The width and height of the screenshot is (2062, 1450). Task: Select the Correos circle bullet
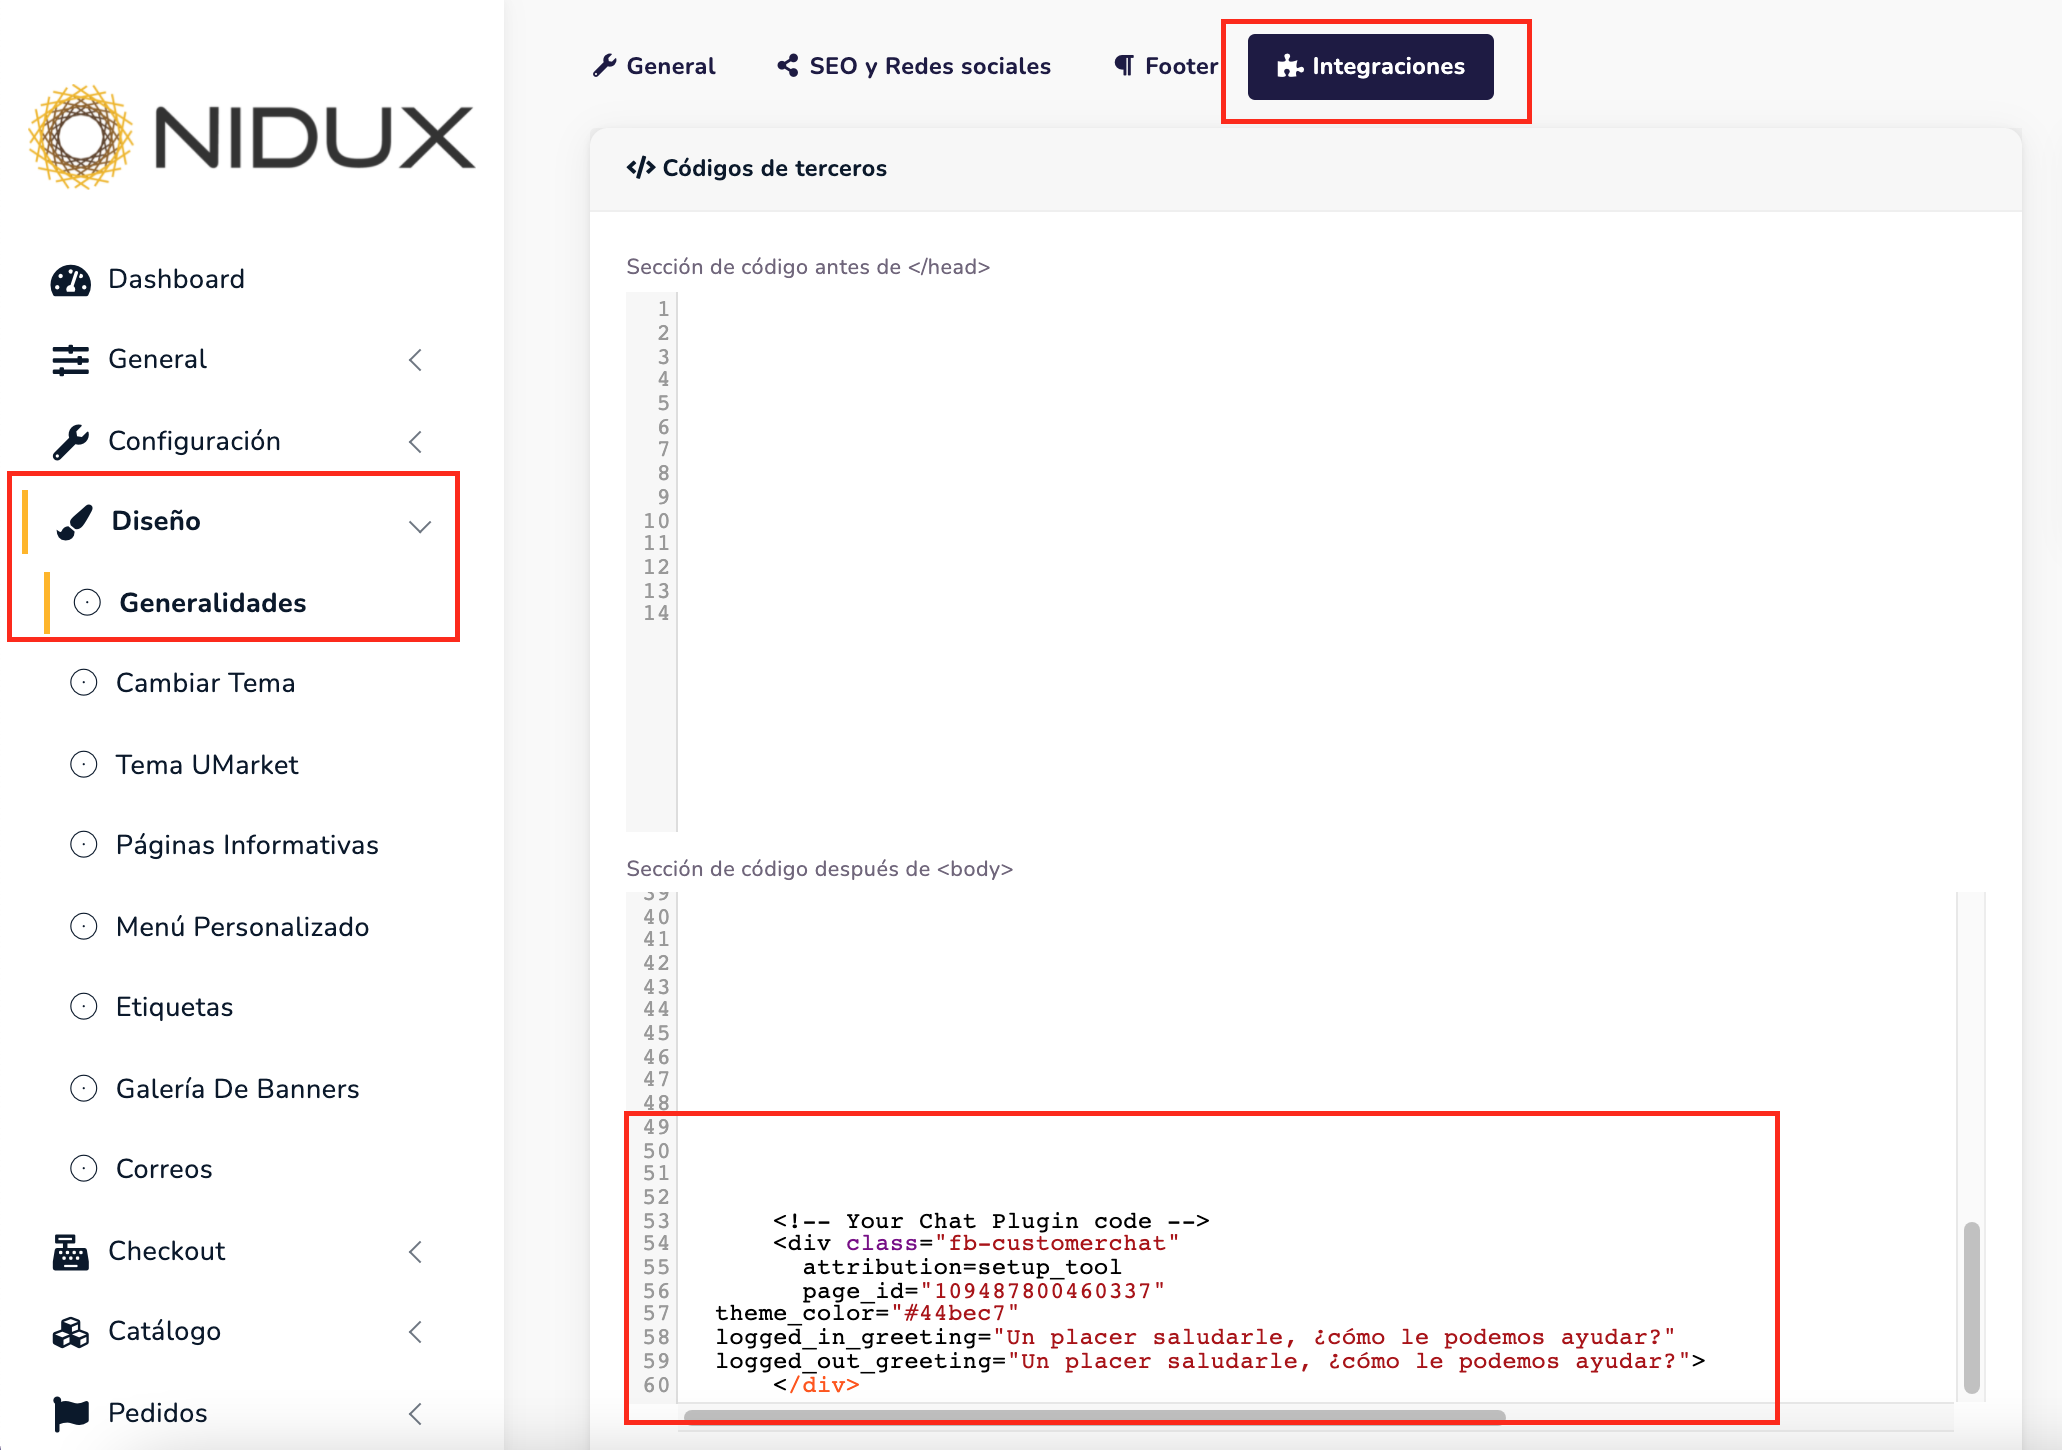coord(84,1169)
